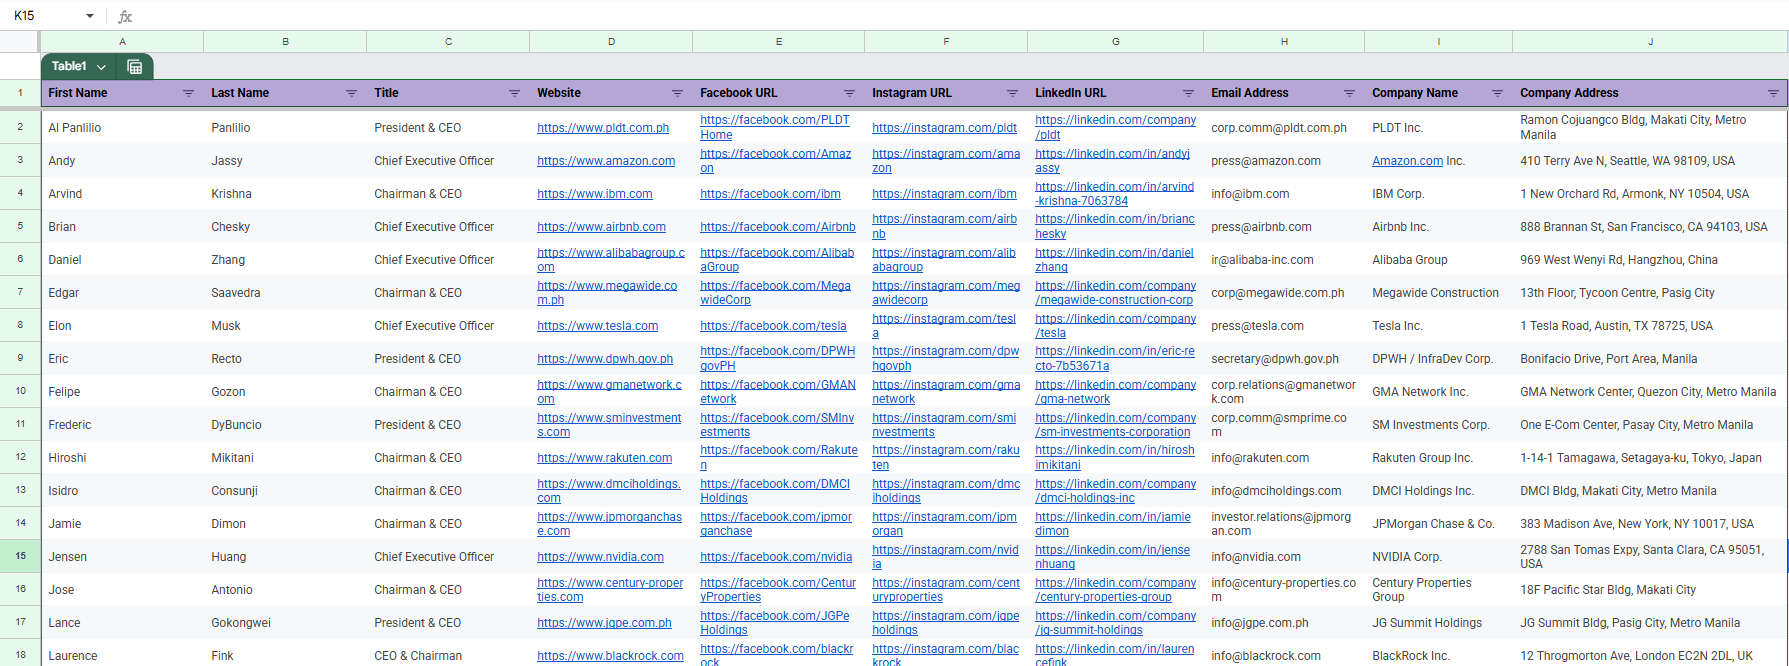
Task: Open the https://www.dpwh.gov.ph link
Action: 605,359
